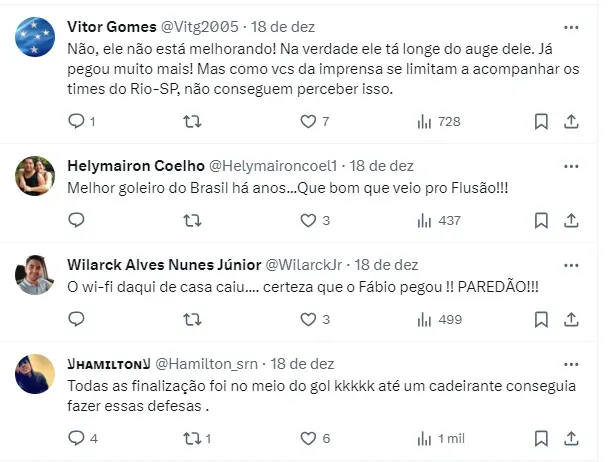The image size is (611, 462).
Task: Share Vitor Gomes's tweet
Action: [x=571, y=121]
